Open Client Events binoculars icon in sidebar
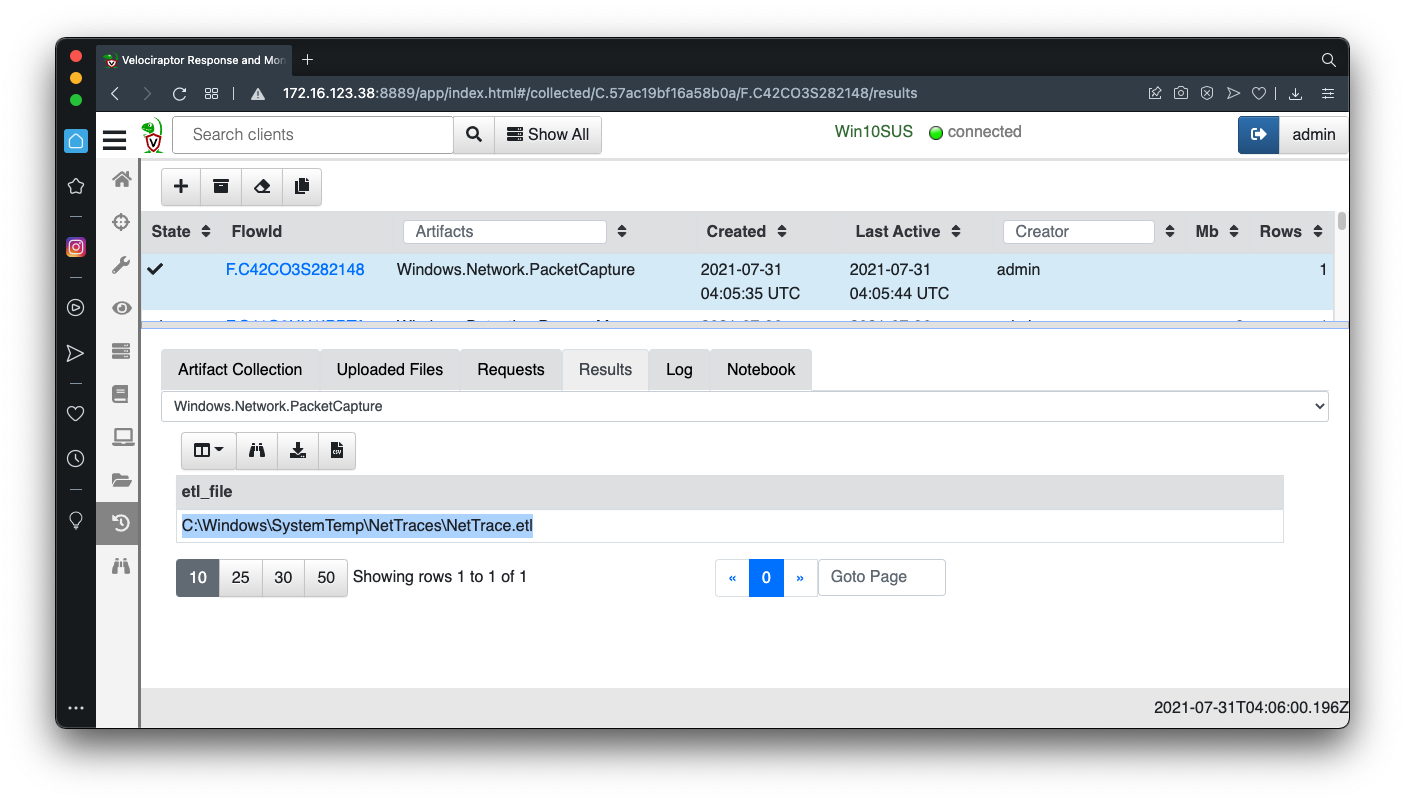The height and width of the screenshot is (802, 1405). tap(121, 566)
